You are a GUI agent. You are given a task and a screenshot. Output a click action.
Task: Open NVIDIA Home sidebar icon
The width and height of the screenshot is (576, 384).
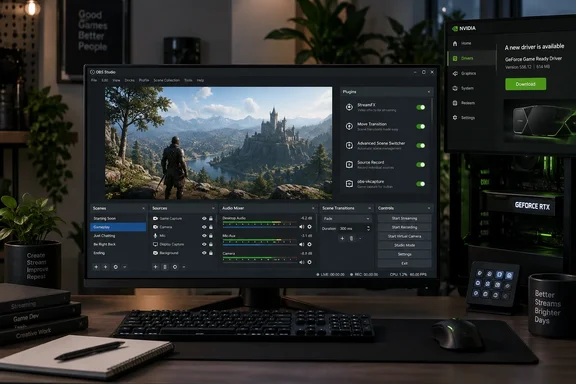coord(455,43)
